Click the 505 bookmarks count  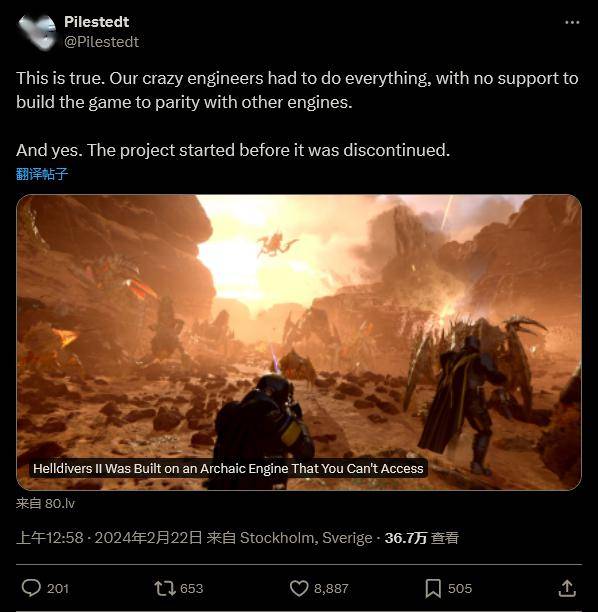460,589
